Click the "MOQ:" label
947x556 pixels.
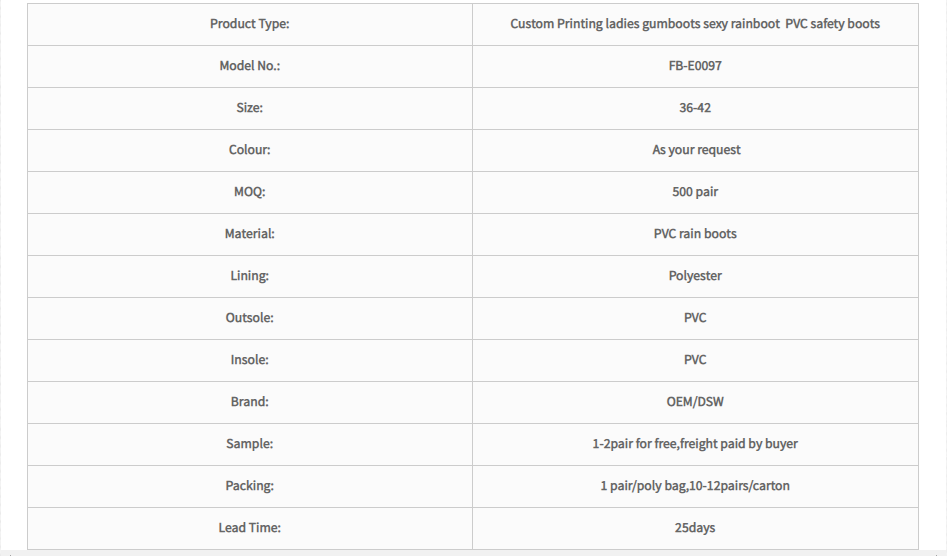[x=250, y=192]
